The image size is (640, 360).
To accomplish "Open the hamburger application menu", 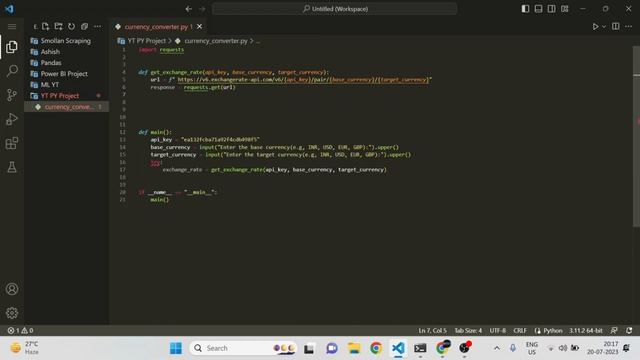I will point(12,27).
